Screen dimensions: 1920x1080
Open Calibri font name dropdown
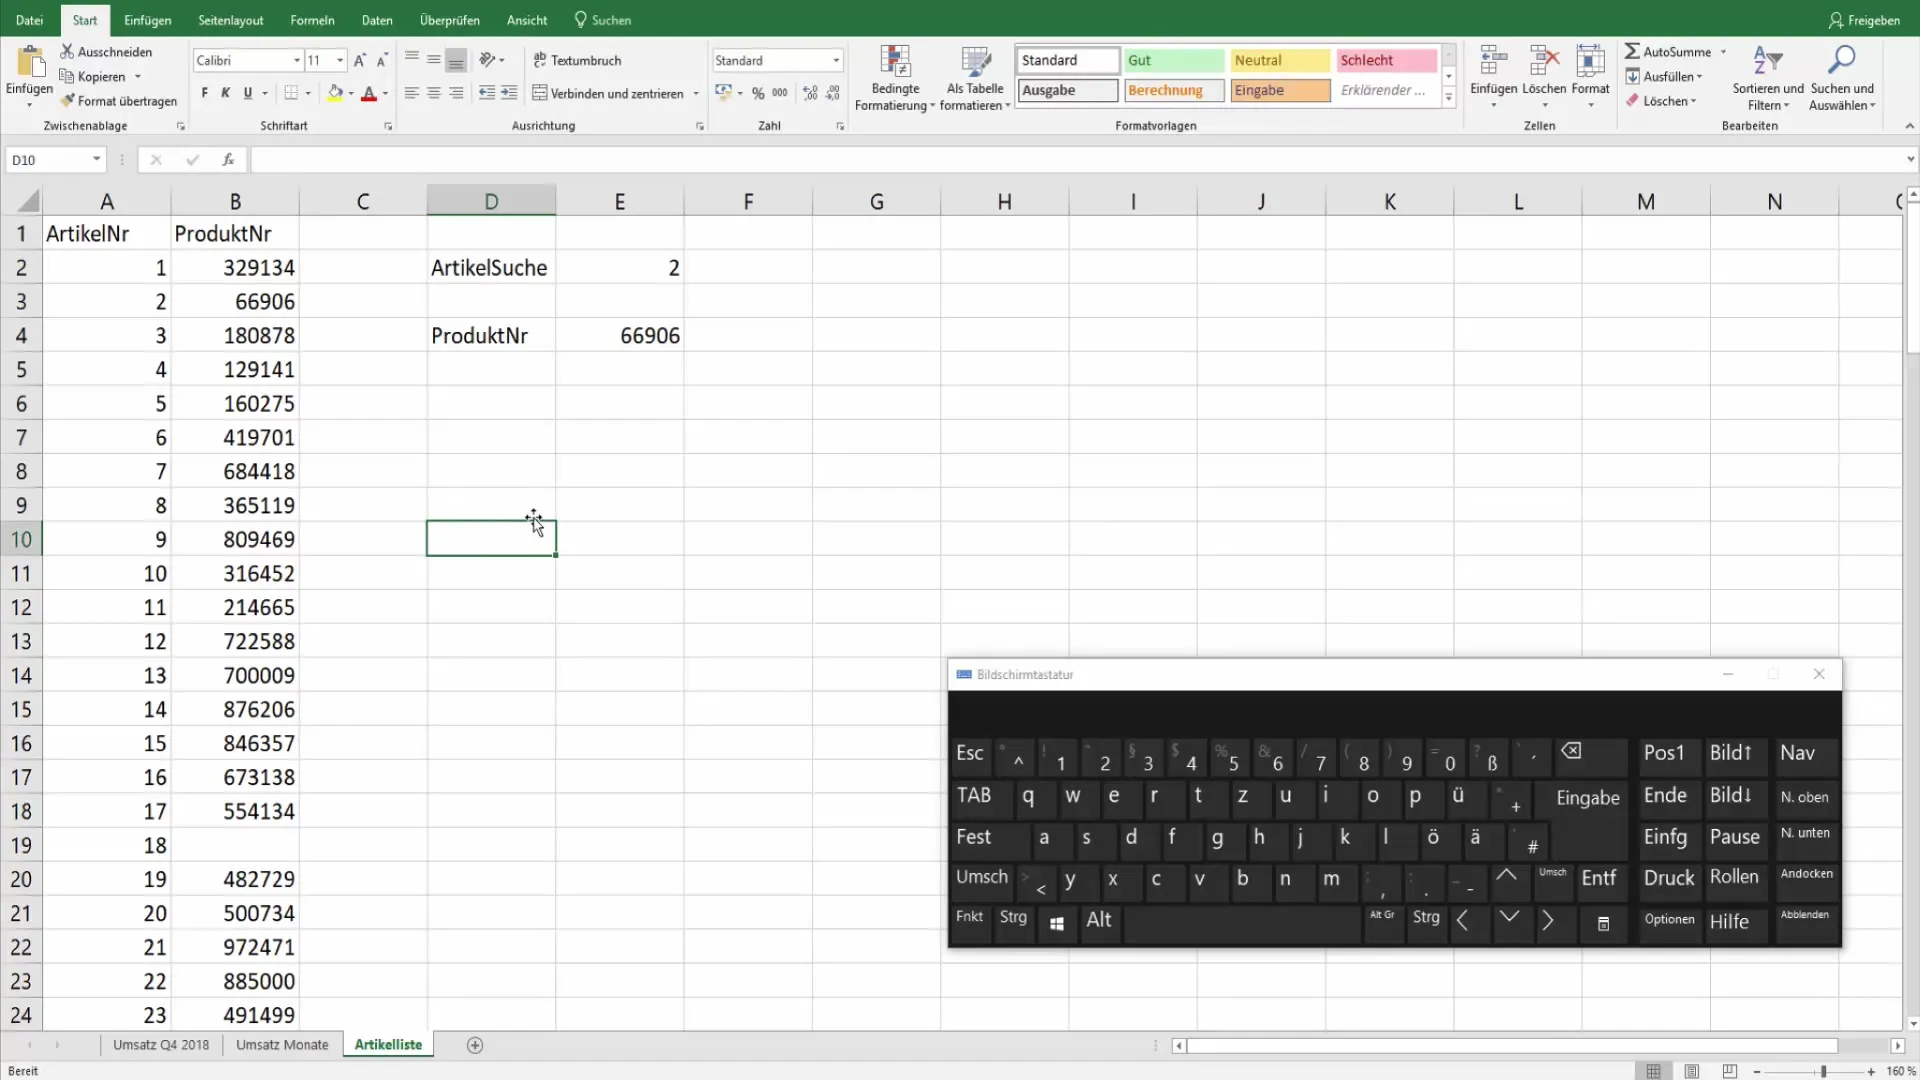click(296, 60)
